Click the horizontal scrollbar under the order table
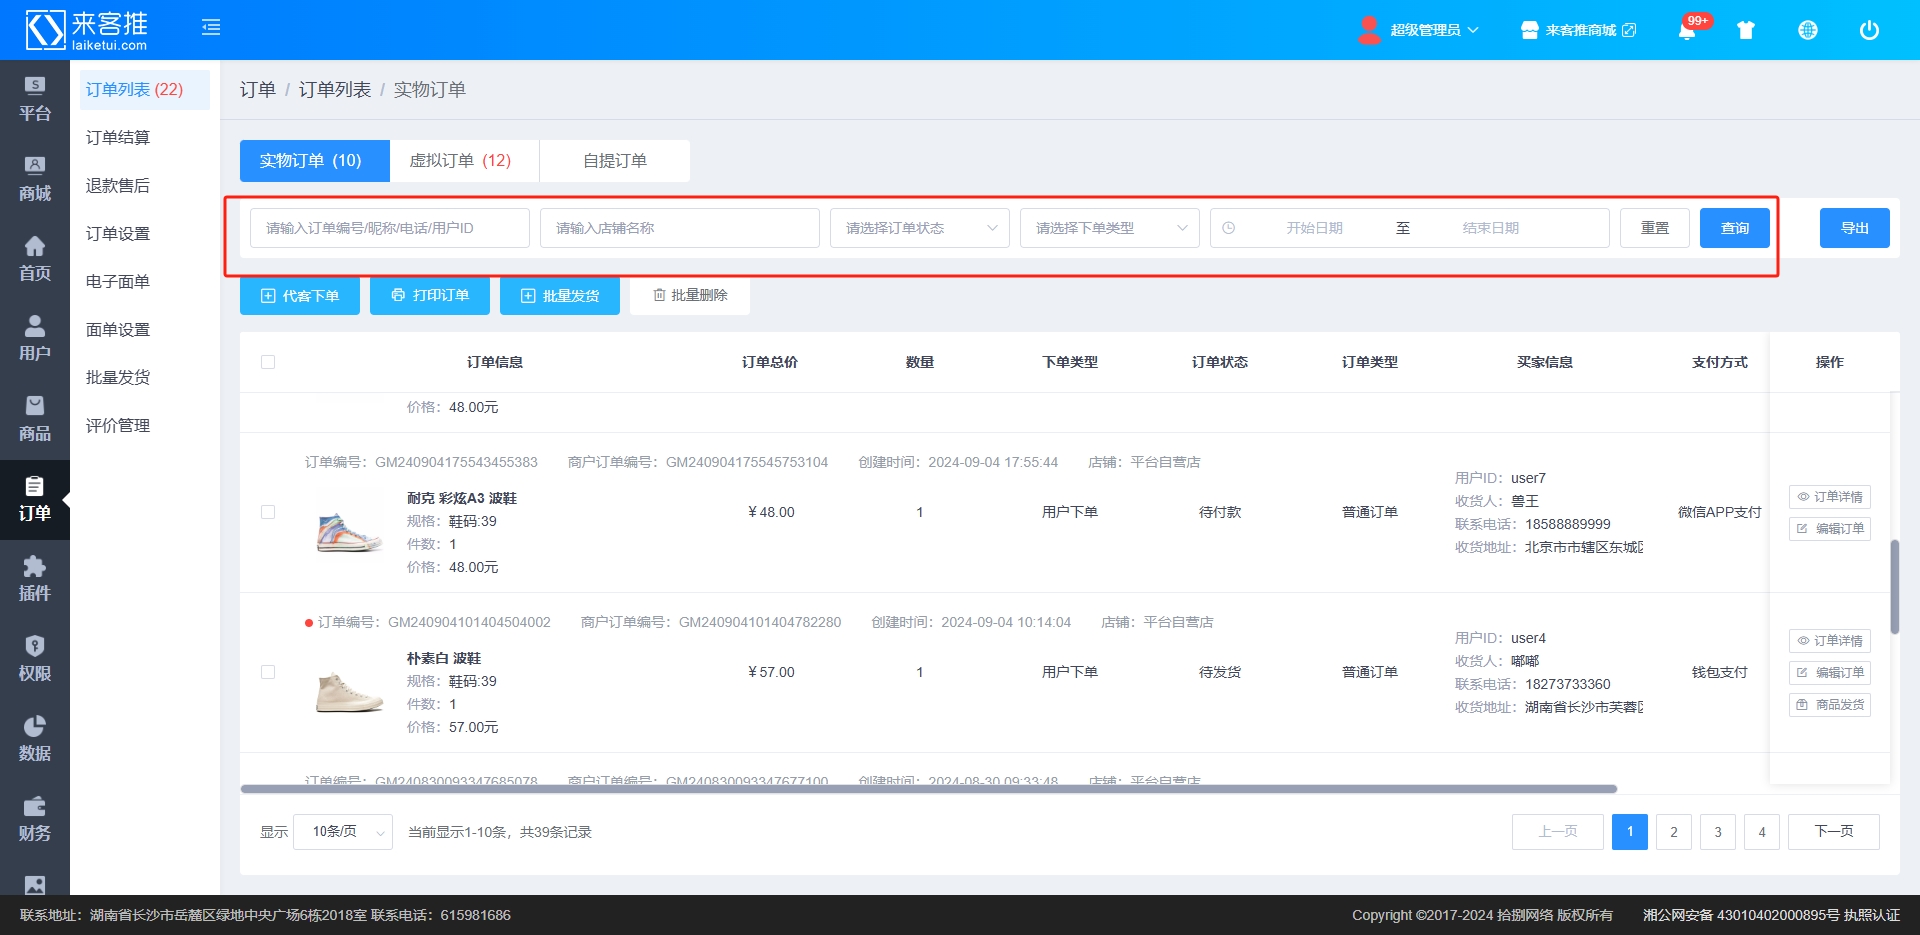Screen dimensions: 1920x935 click(928, 789)
